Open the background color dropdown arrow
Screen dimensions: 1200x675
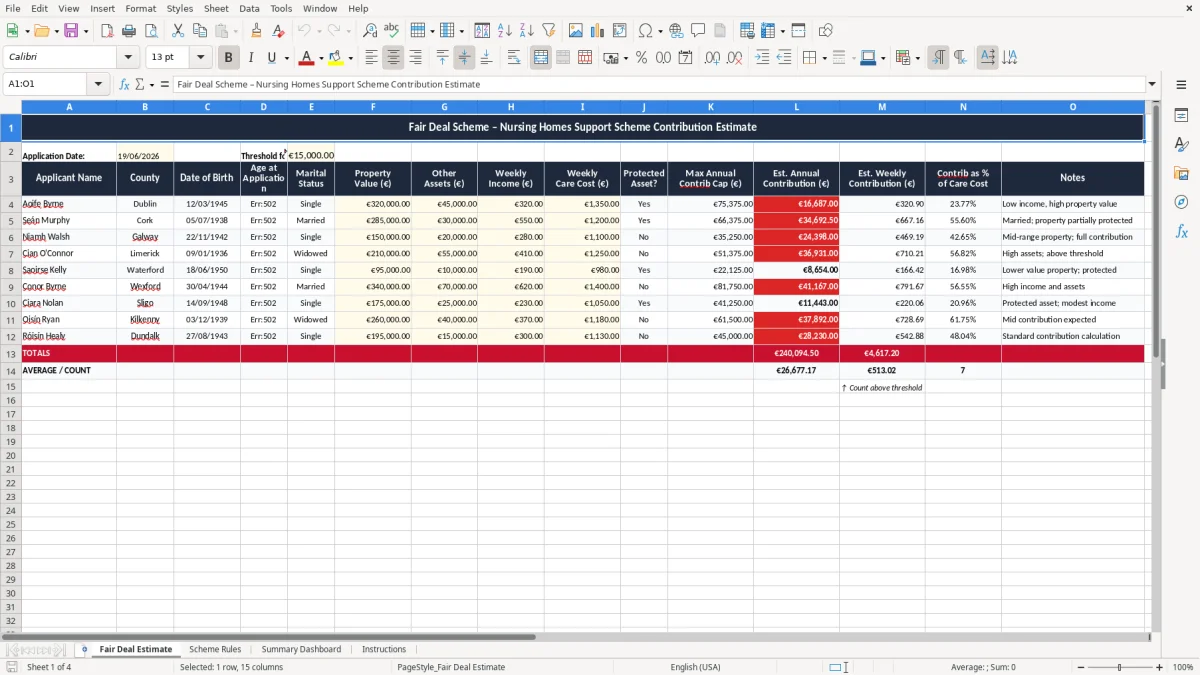(x=350, y=58)
